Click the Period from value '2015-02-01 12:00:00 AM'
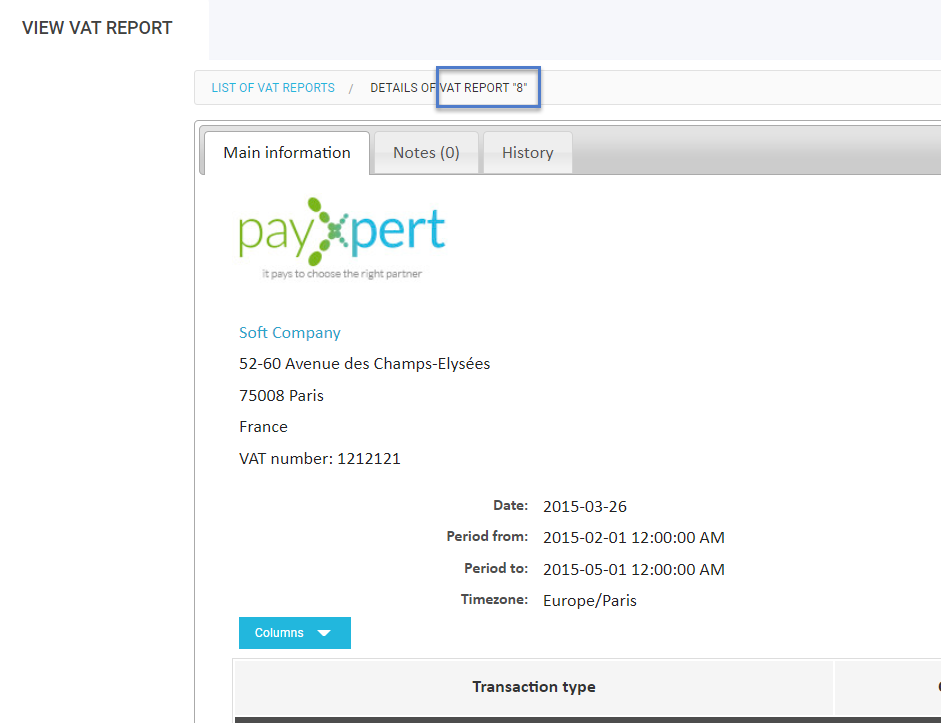Viewport: 941px width, 723px height. (x=634, y=538)
